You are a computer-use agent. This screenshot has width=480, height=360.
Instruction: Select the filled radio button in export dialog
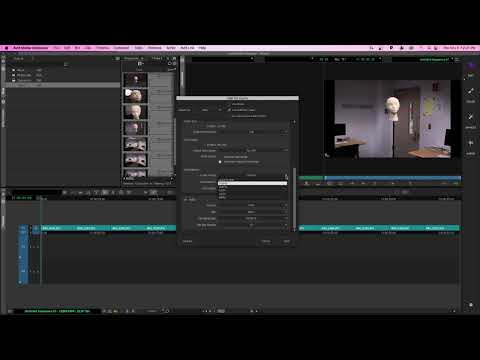click(220, 162)
